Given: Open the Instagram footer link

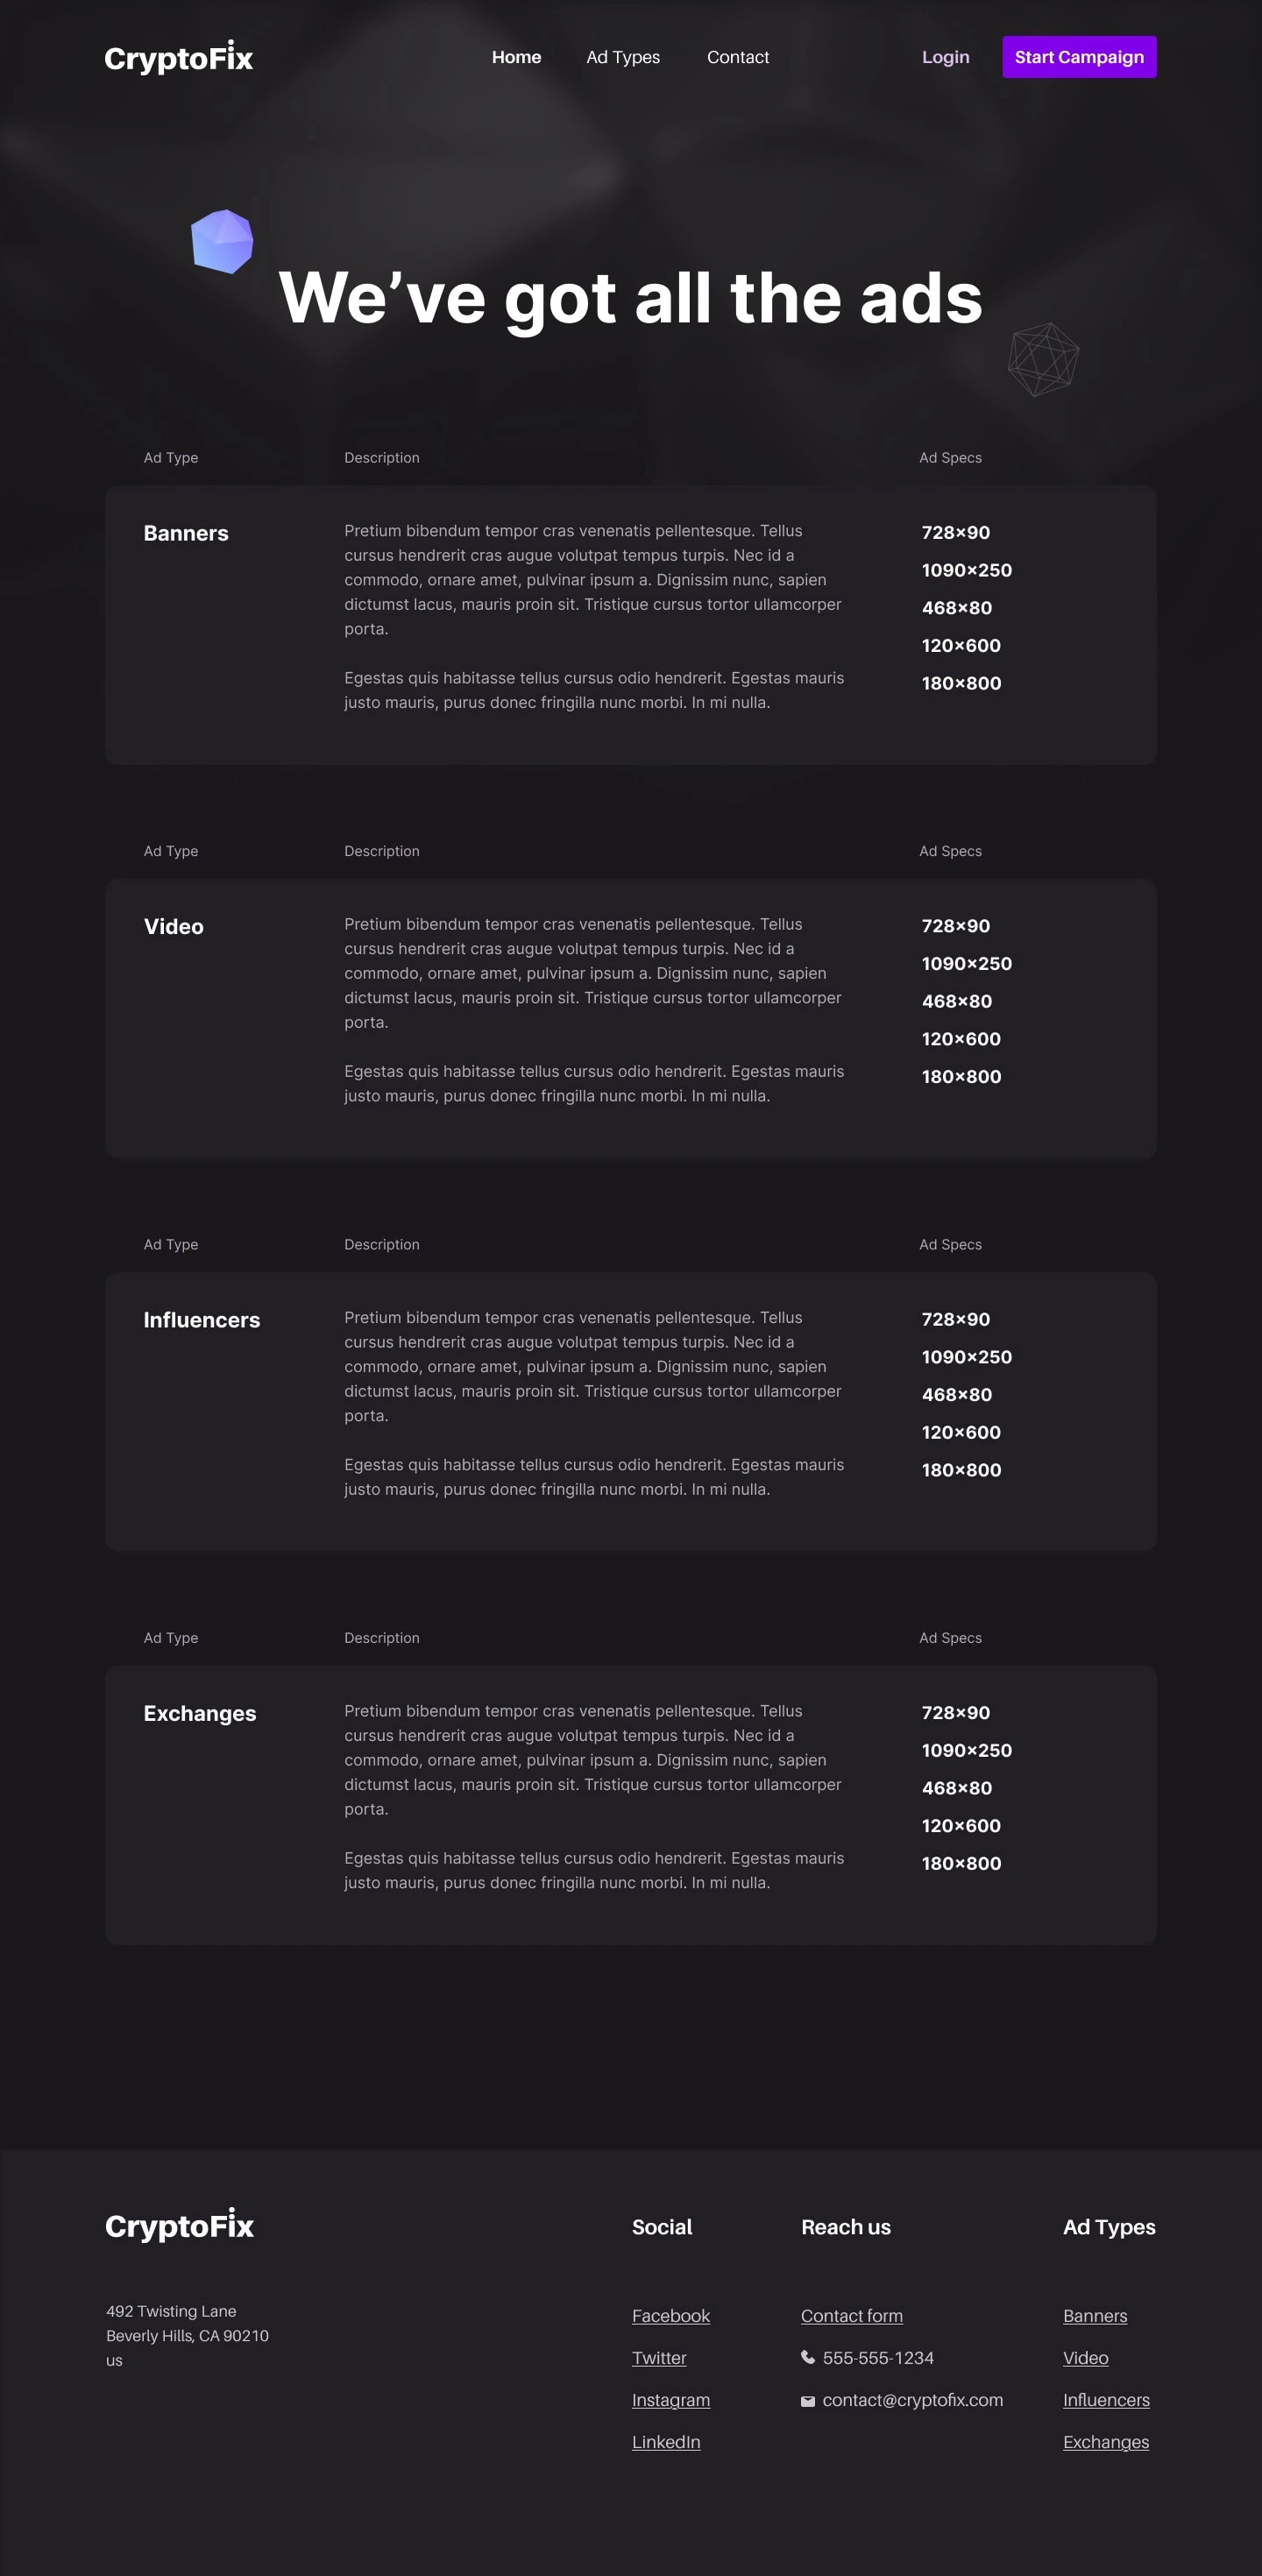Looking at the screenshot, I should coord(671,2400).
